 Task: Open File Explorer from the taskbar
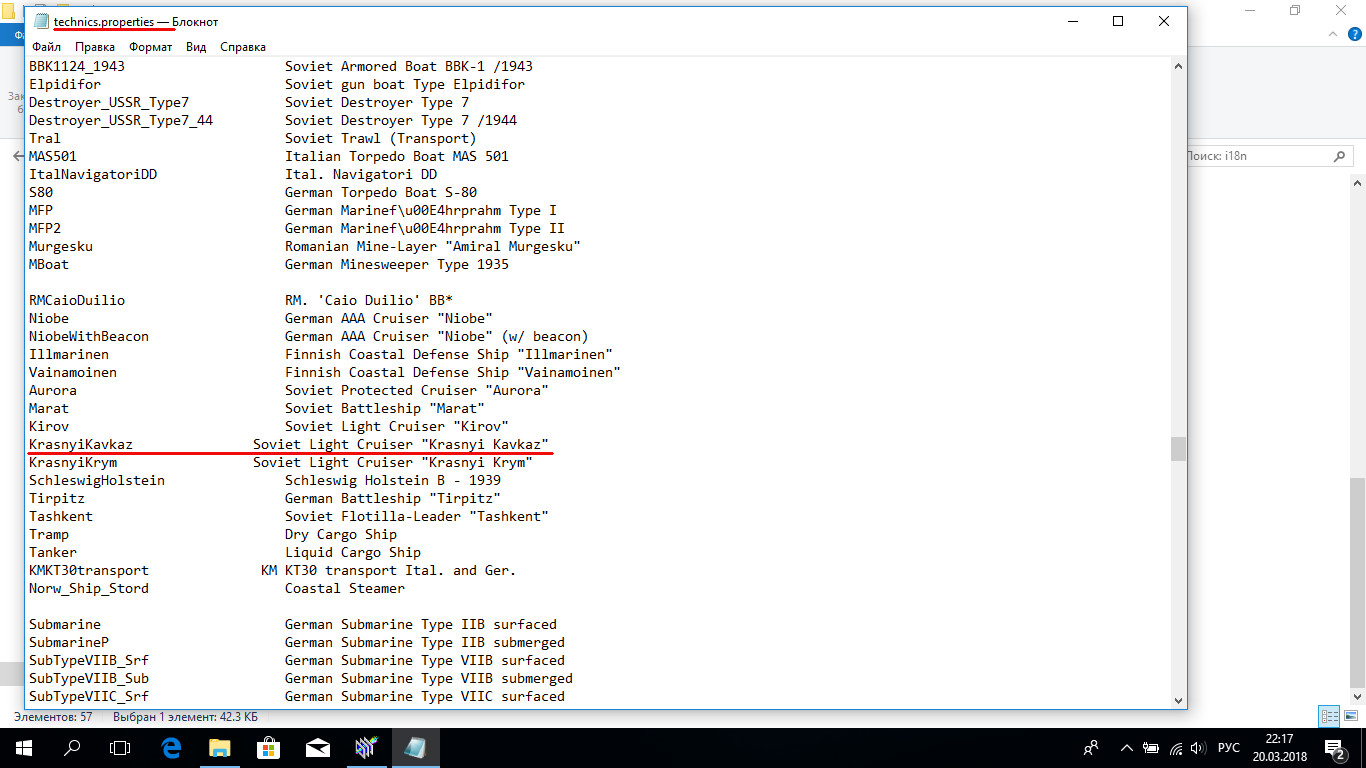point(220,748)
